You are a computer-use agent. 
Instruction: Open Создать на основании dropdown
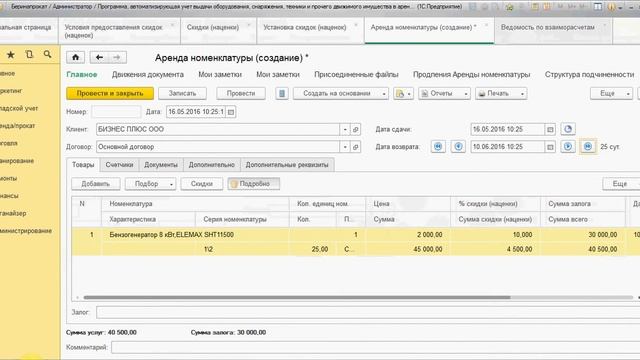pos(341,93)
